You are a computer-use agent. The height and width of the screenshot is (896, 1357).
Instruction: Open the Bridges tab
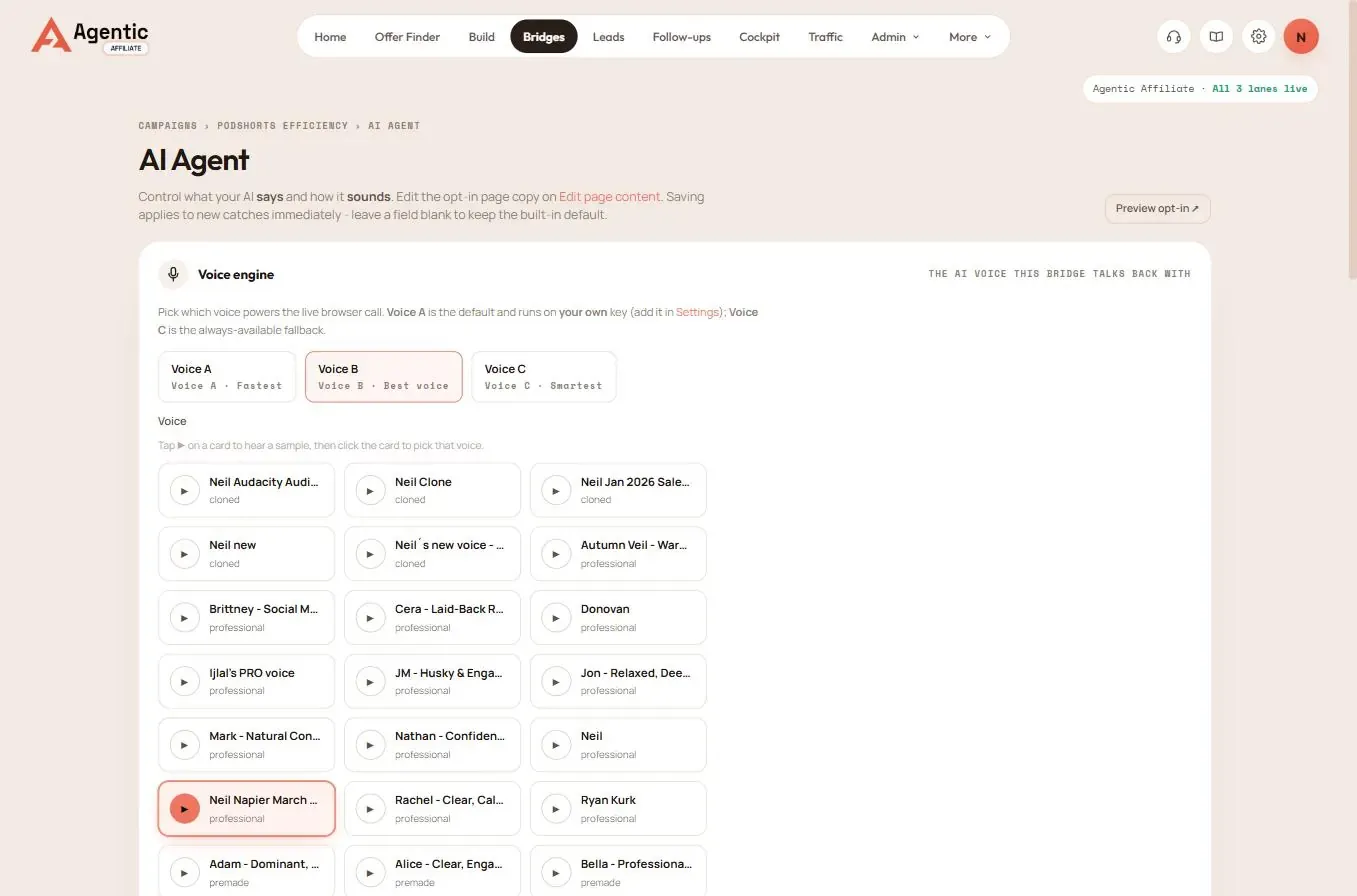click(544, 37)
